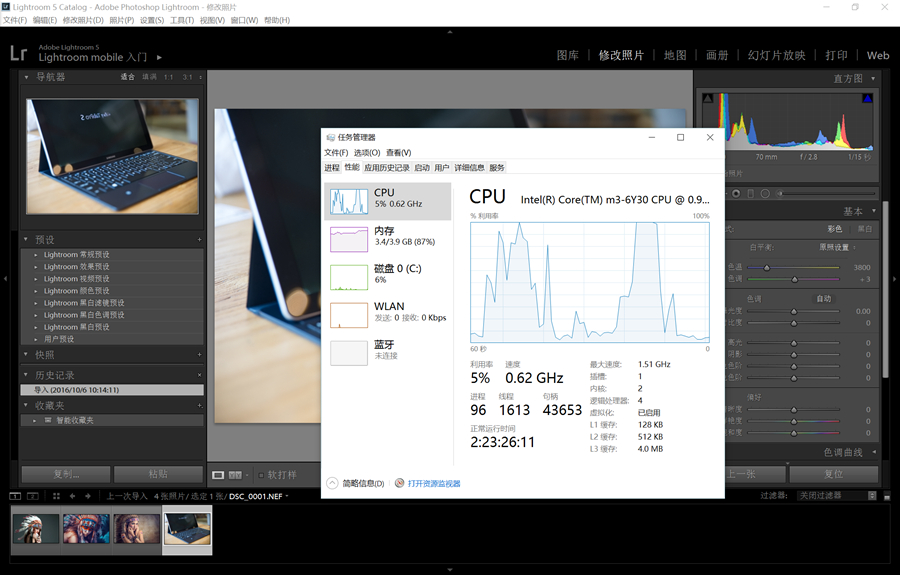Open 打开资源监视器 link in Task Manager
The width and height of the screenshot is (900, 575).
coord(434,484)
